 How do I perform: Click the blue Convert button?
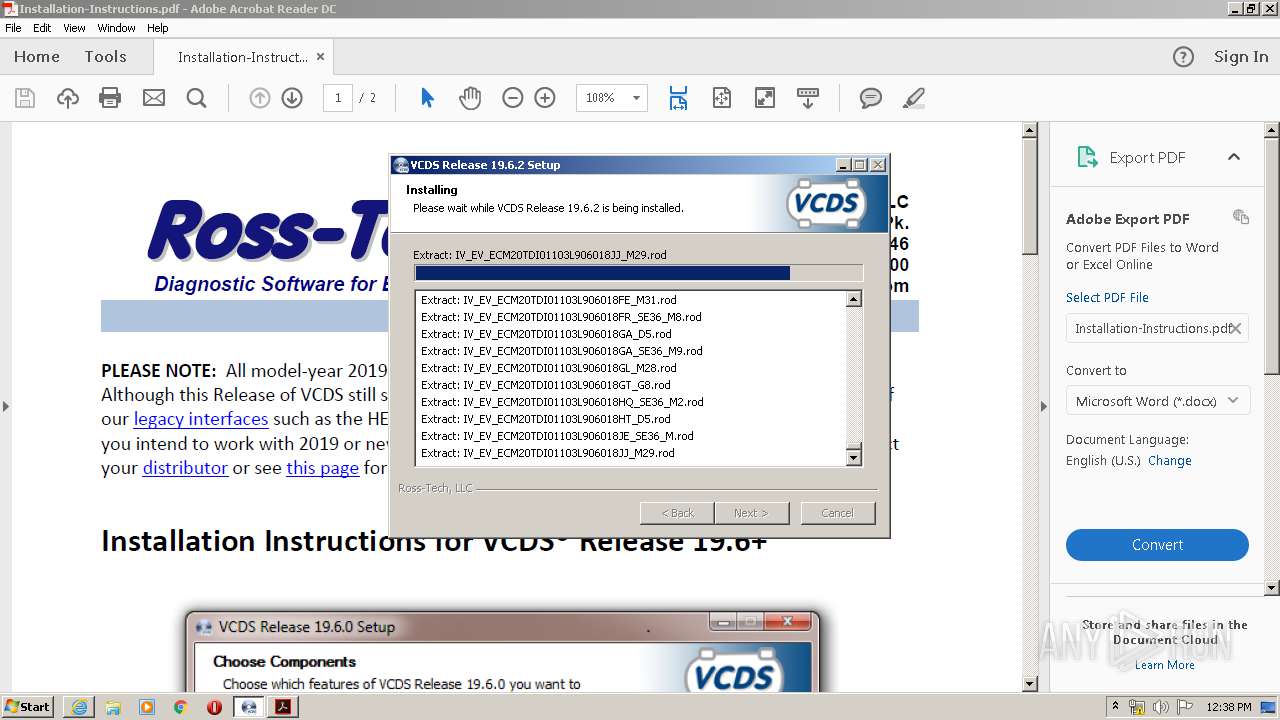click(x=1157, y=545)
